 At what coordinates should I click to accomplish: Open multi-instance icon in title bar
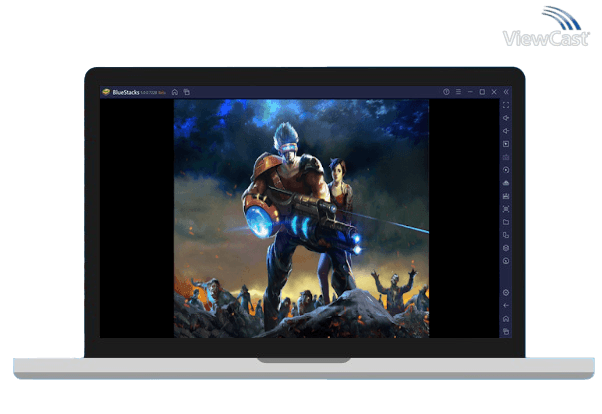(x=187, y=92)
